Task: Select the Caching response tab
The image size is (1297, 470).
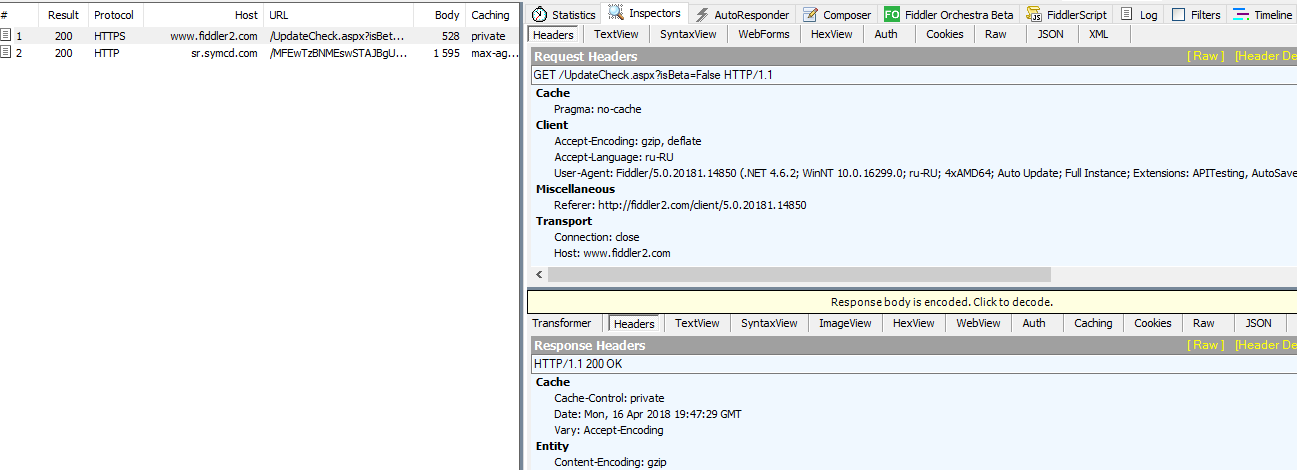Action: pos(1093,323)
